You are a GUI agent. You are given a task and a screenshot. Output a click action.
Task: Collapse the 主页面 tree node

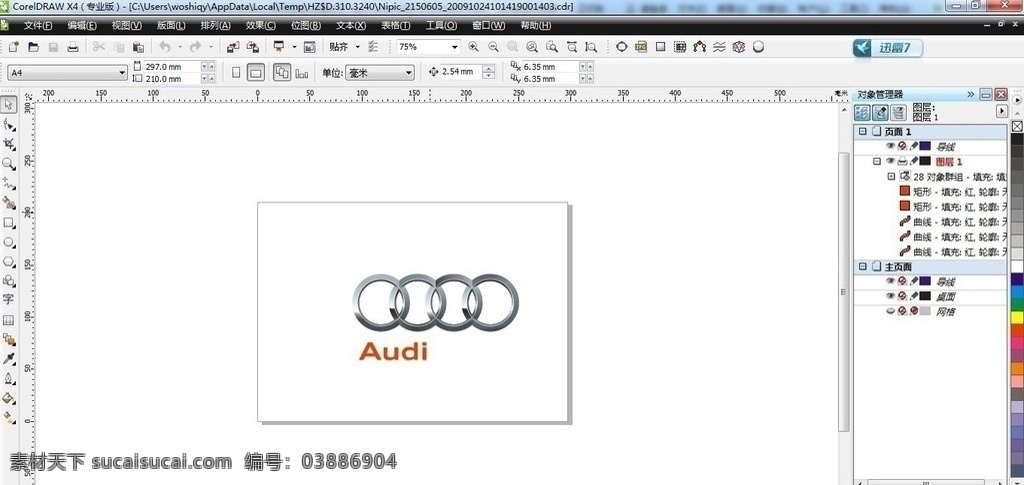point(862,266)
